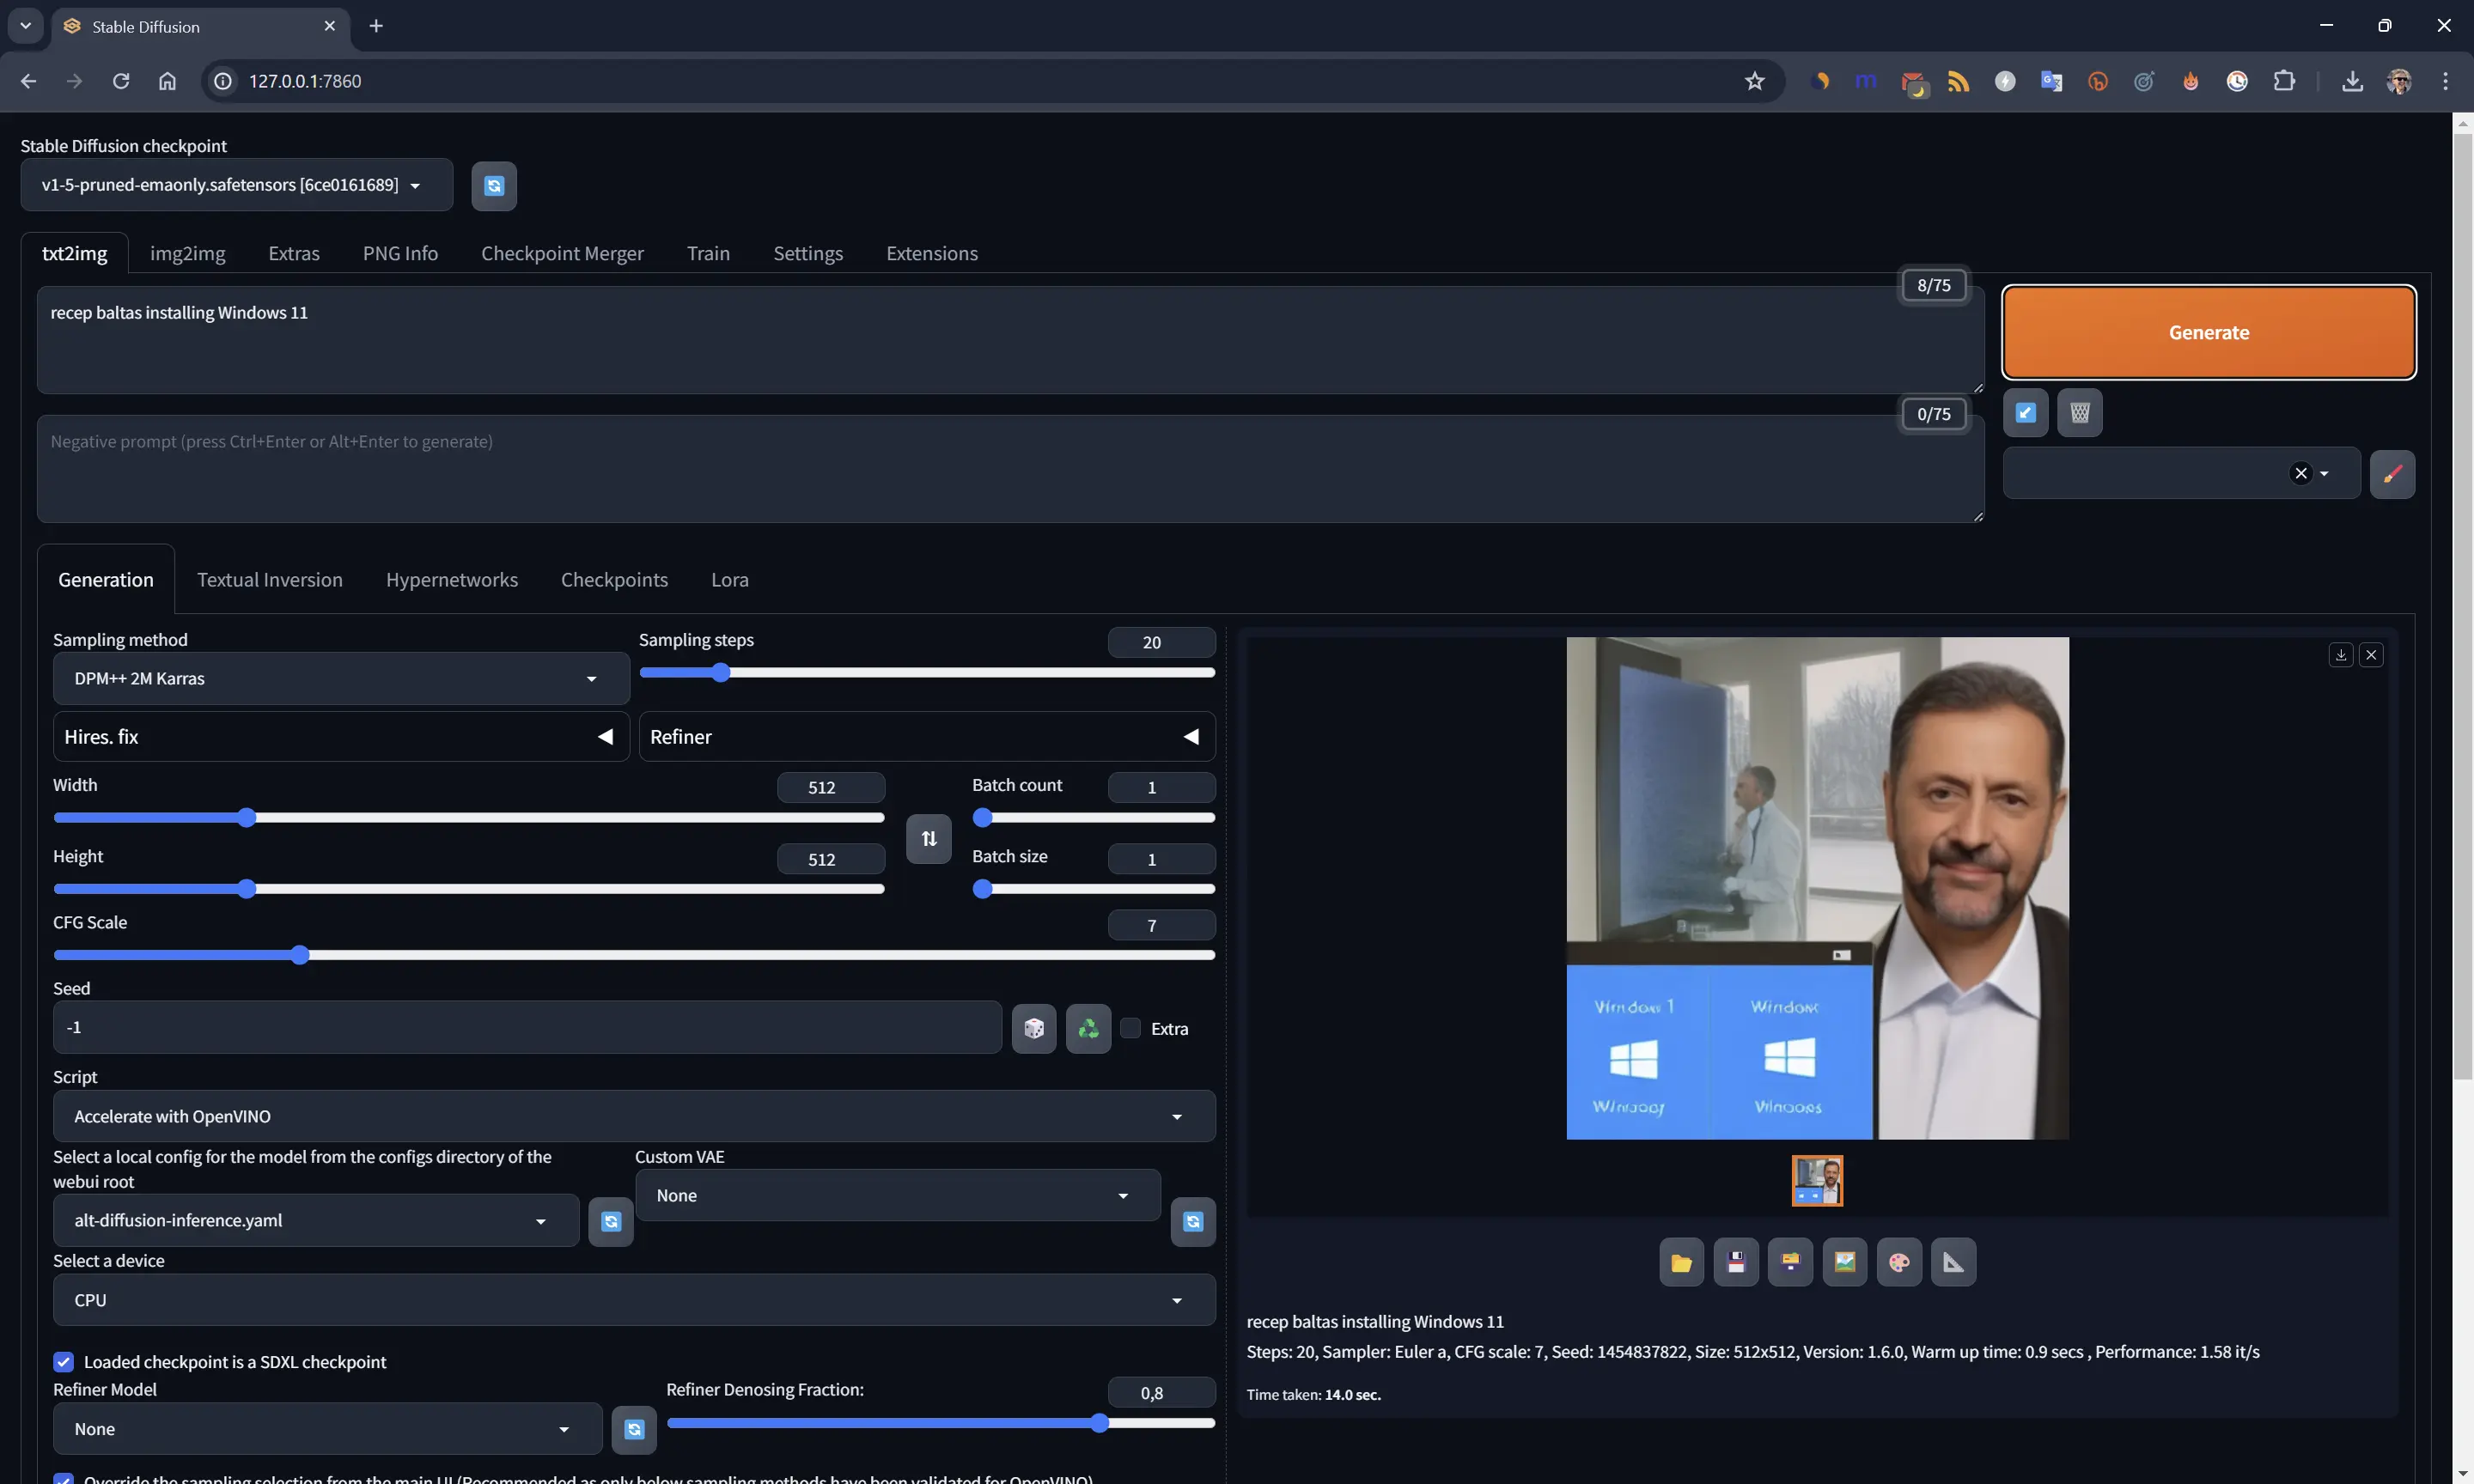
Task: Save images as a zip archive
Action: (1790, 1263)
